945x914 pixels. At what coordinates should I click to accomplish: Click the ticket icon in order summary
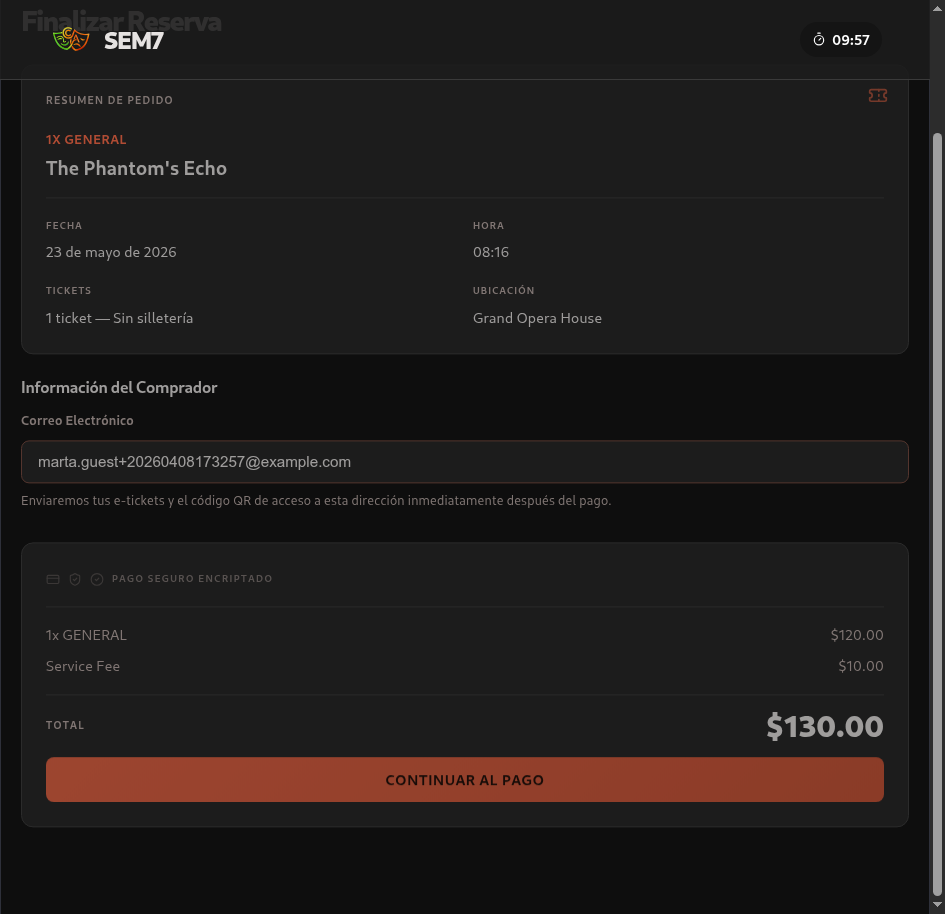click(x=877, y=96)
